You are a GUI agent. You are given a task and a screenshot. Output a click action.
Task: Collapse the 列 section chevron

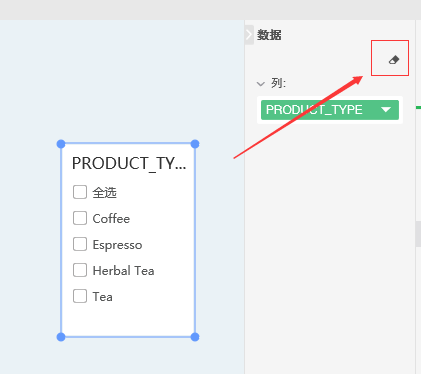click(x=260, y=84)
